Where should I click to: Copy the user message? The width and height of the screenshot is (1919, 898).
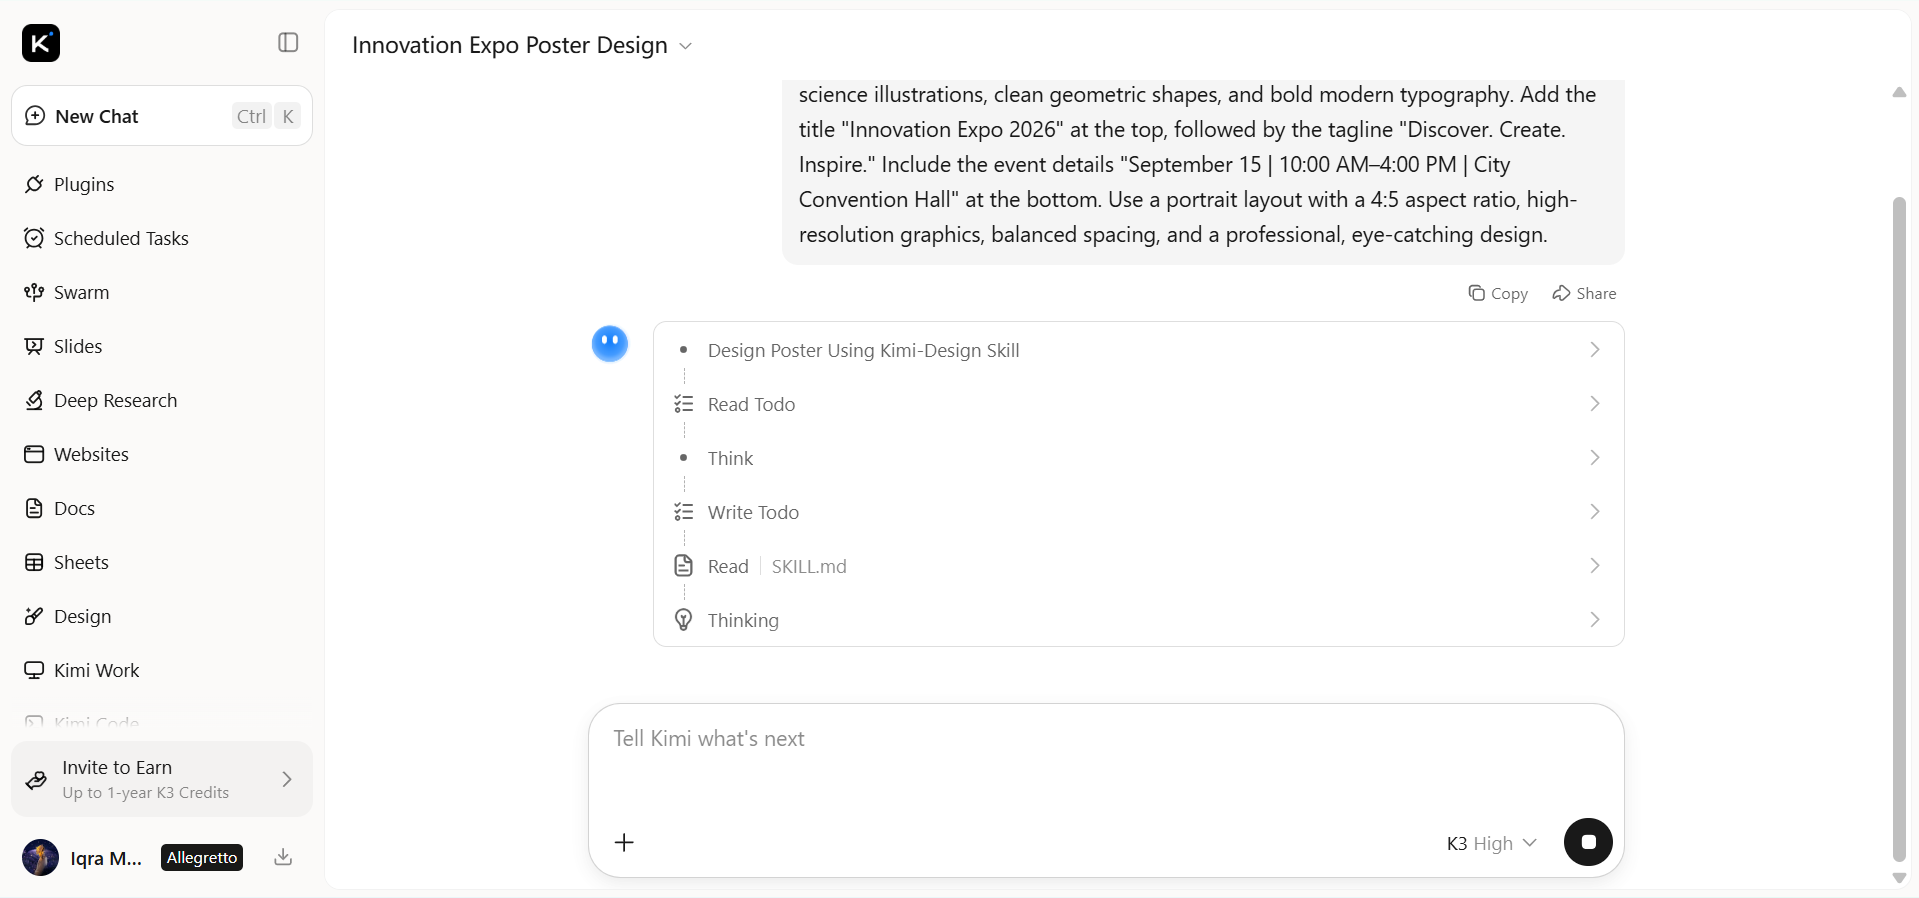pos(1498,293)
